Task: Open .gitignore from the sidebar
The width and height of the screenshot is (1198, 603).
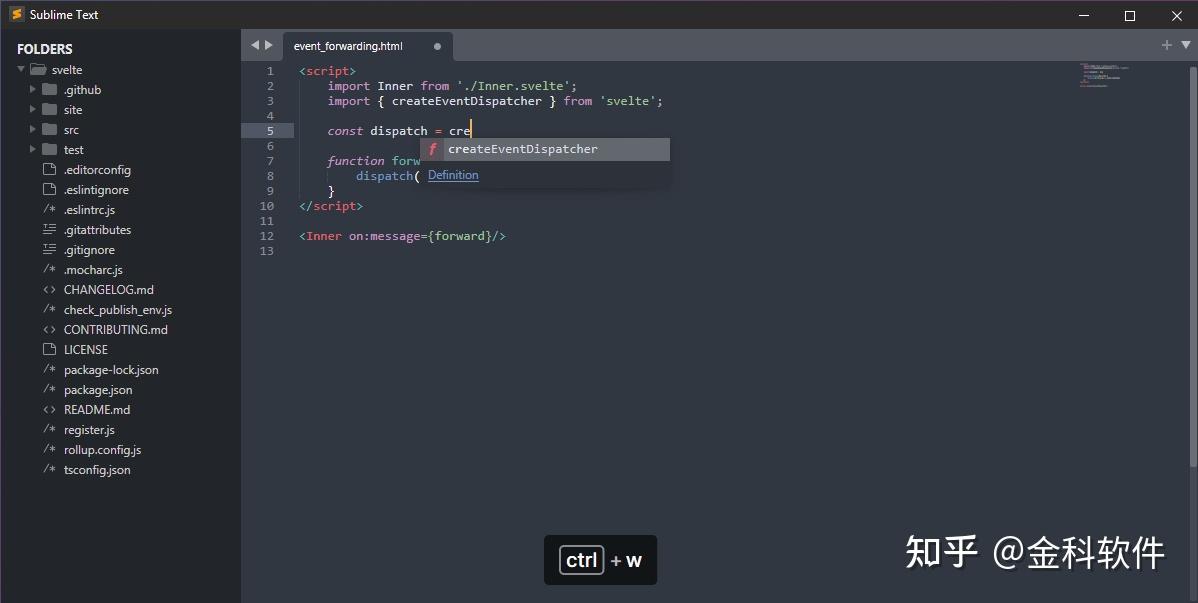Action: click(x=89, y=249)
